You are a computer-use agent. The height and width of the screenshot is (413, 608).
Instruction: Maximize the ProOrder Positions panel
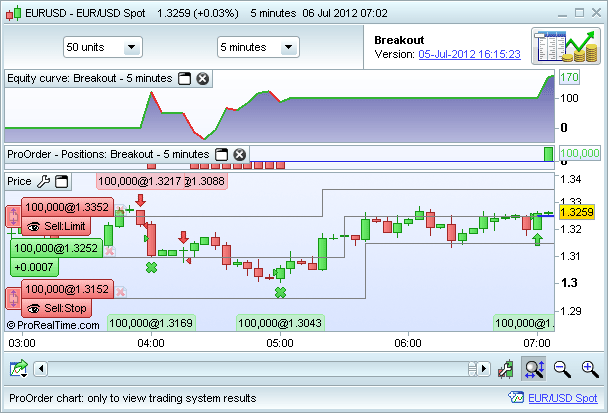pyautogui.click(x=222, y=154)
